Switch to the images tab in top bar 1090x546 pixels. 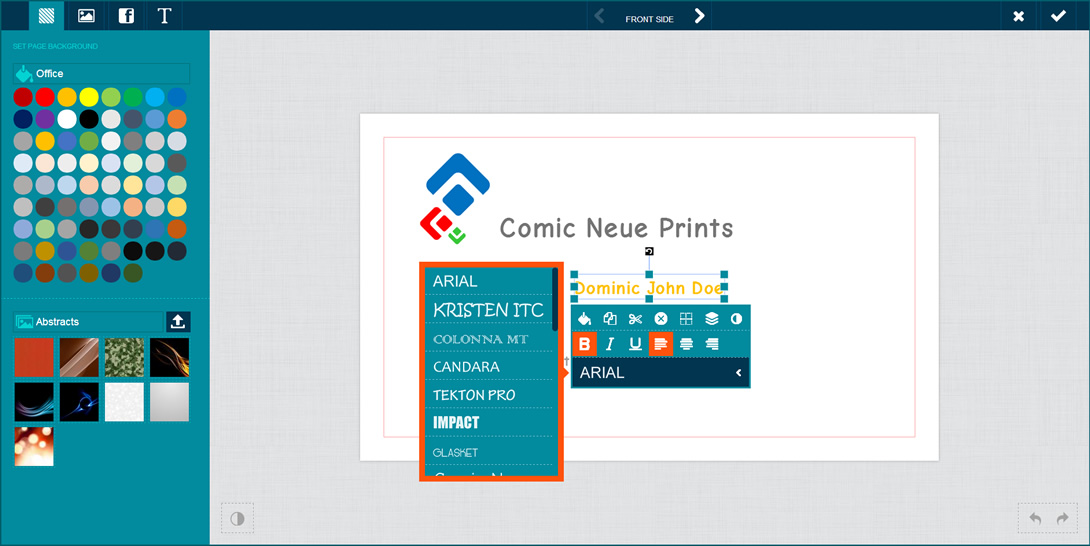tap(86, 15)
